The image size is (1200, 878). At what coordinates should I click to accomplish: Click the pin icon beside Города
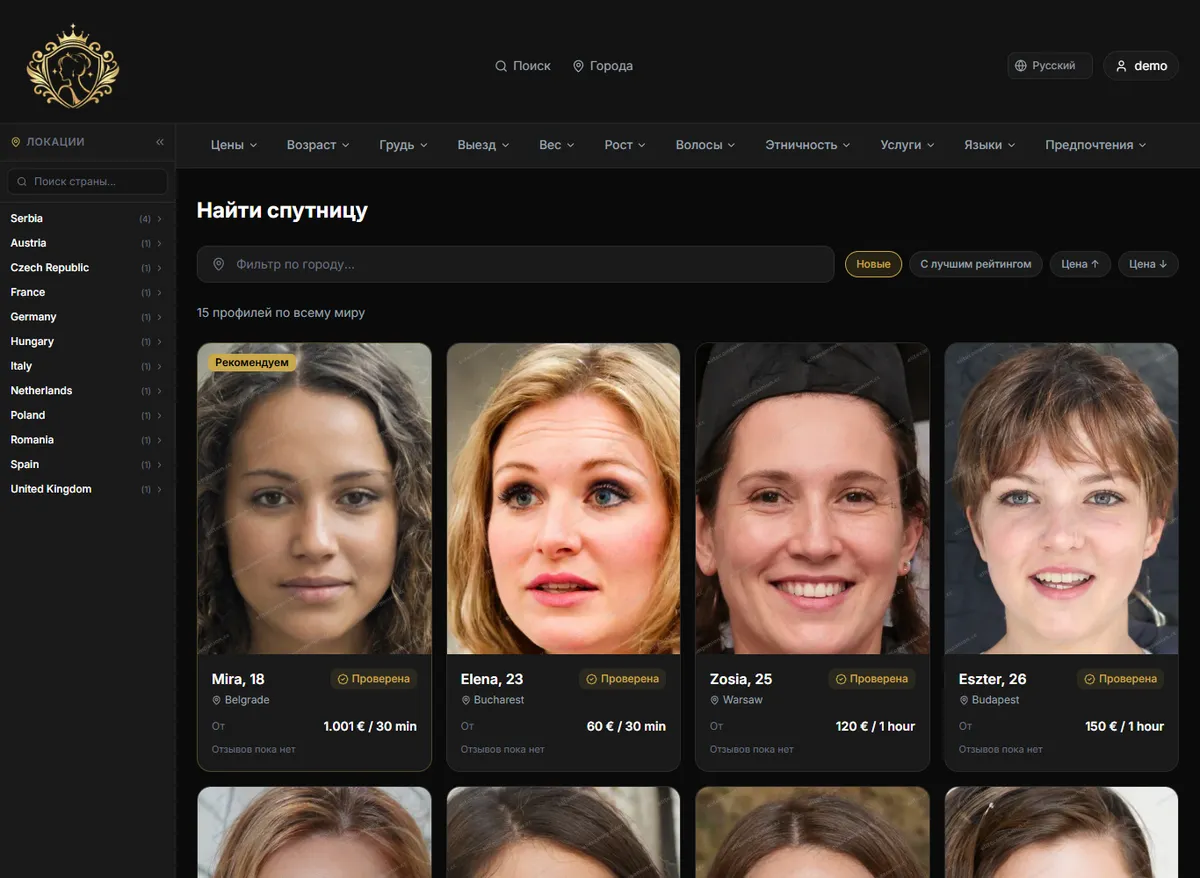tap(578, 66)
